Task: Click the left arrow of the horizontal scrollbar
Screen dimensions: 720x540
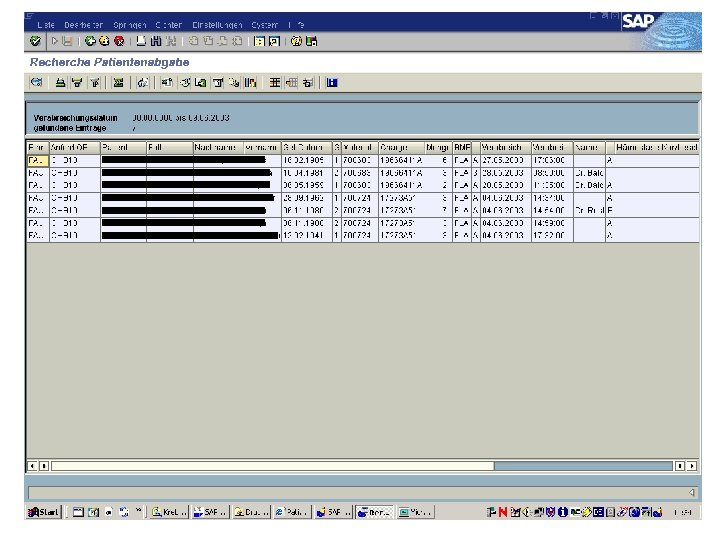Action: click(32, 466)
